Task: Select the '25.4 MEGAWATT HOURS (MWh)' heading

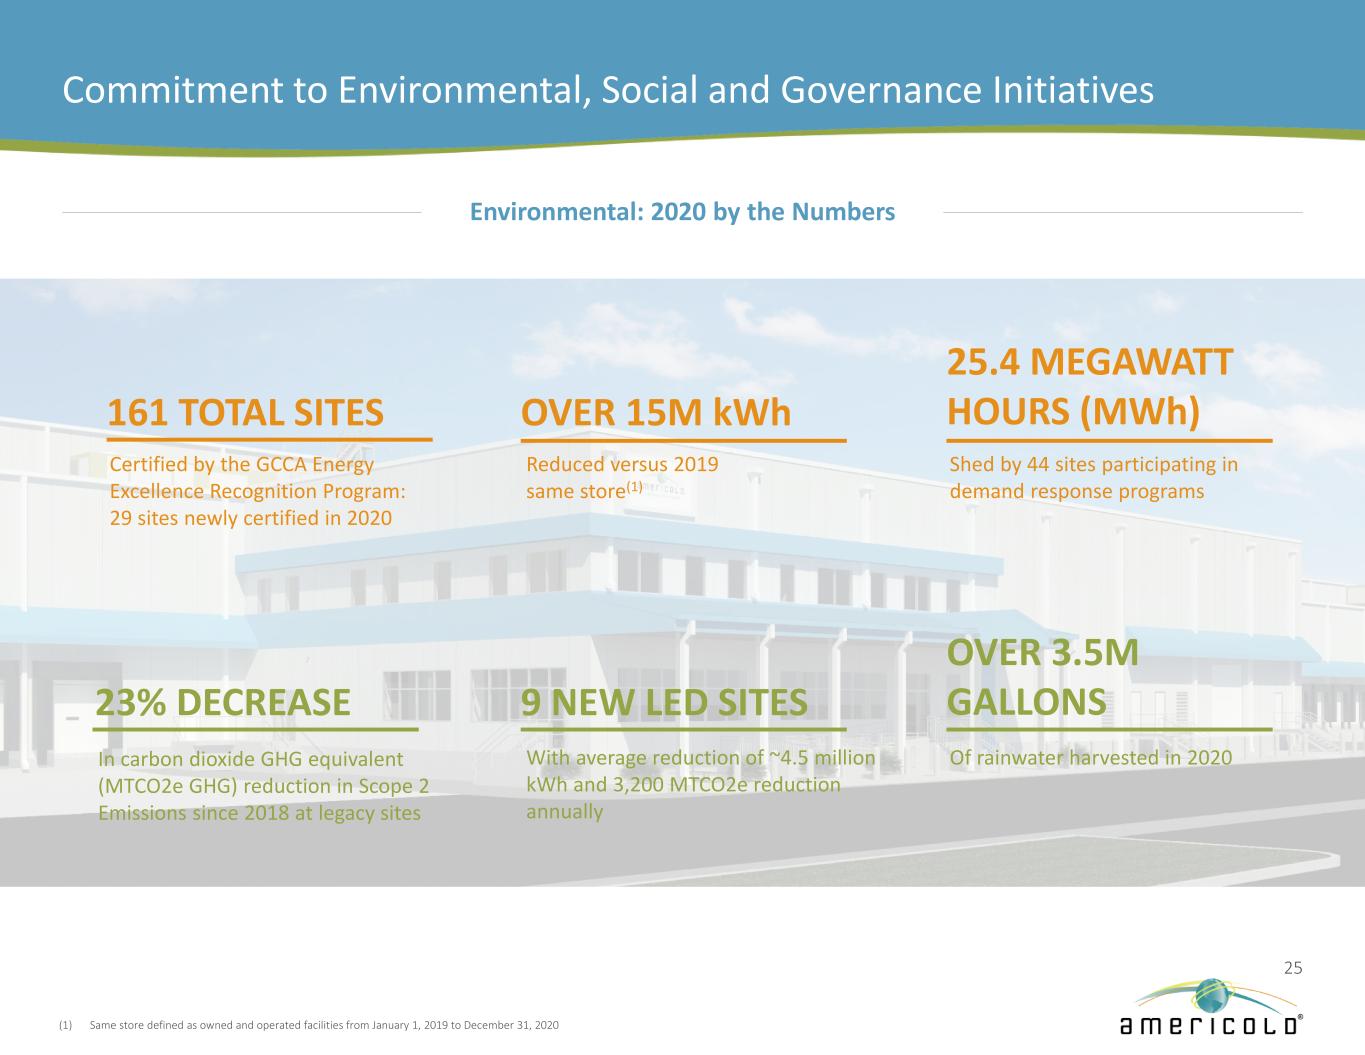Action: point(1089,387)
